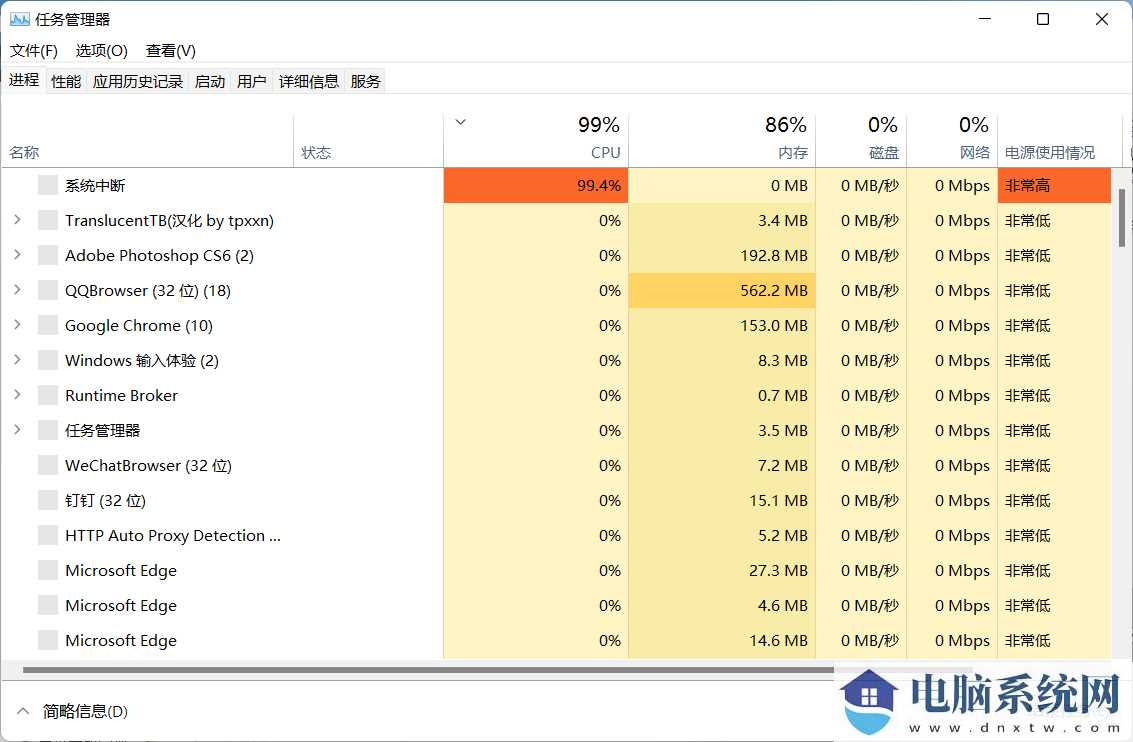
Task: Expand the Google Chrome process group
Action: click(18, 325)
